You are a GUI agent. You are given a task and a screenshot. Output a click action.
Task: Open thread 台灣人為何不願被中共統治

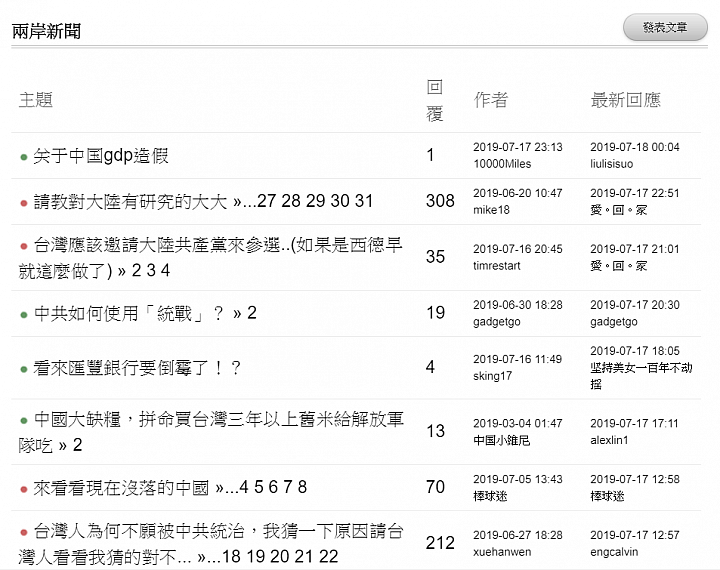coord(210,544)
